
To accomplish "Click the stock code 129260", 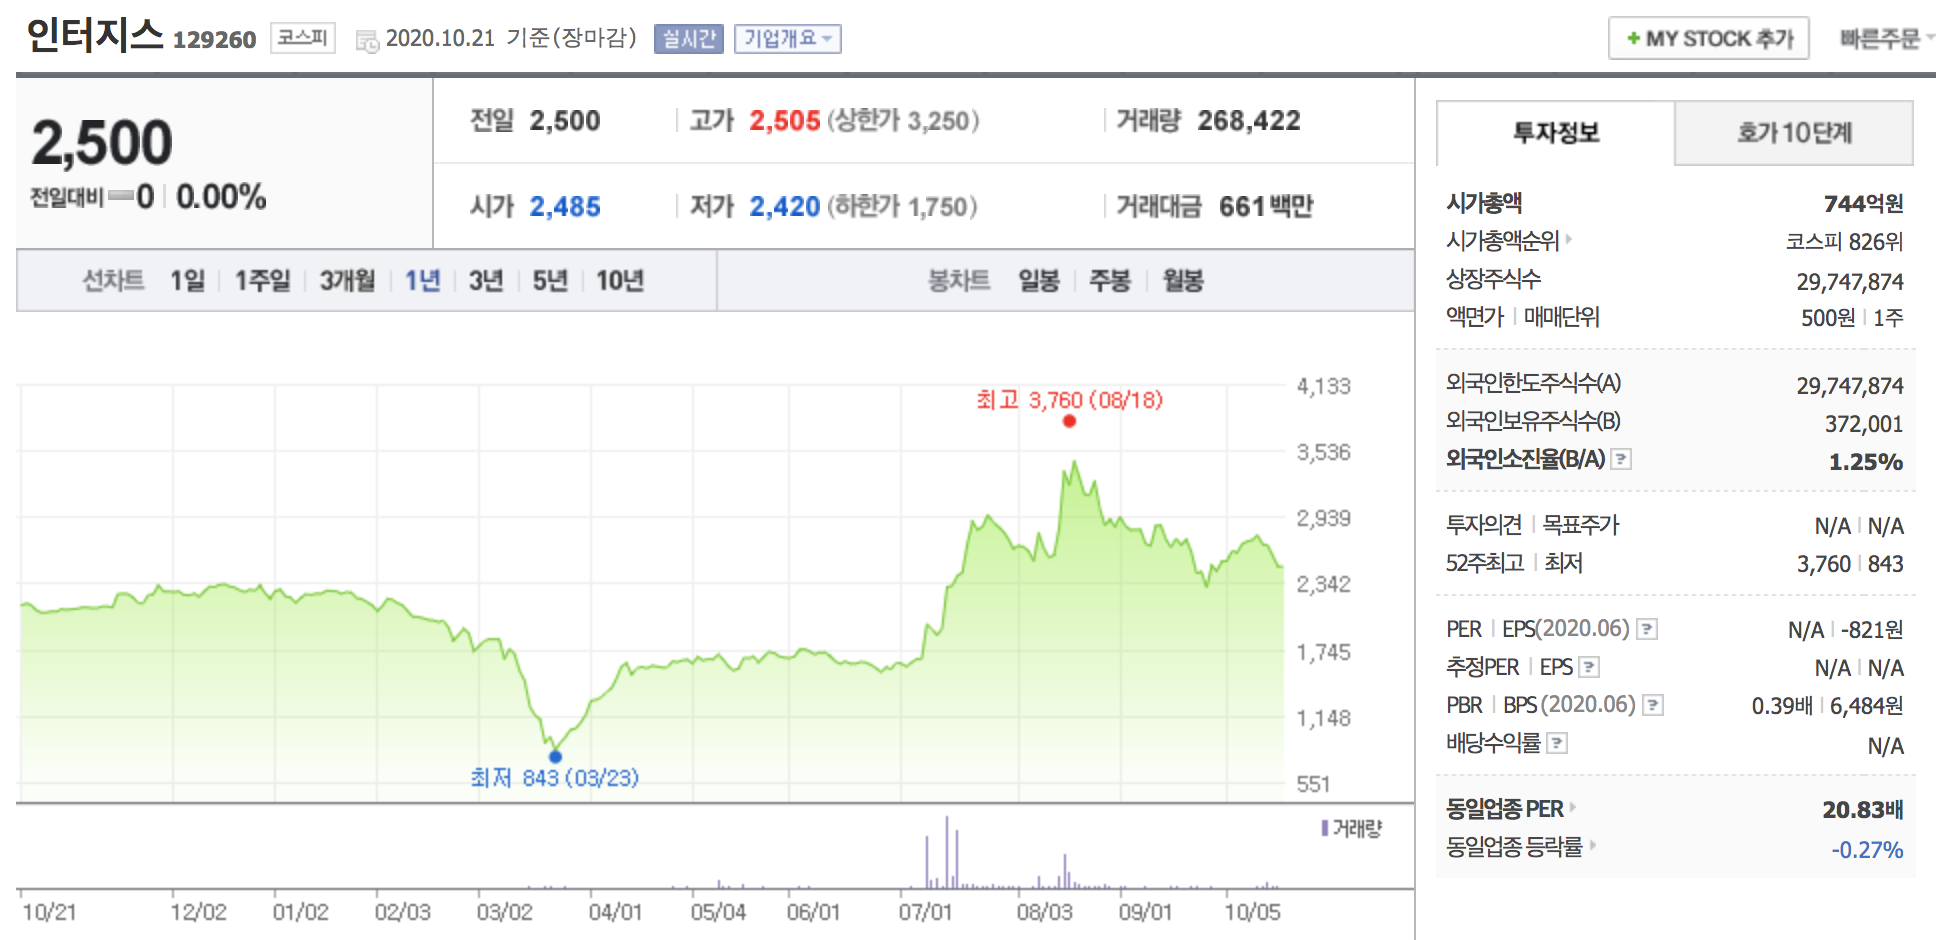I will click(x=214, y=40).
